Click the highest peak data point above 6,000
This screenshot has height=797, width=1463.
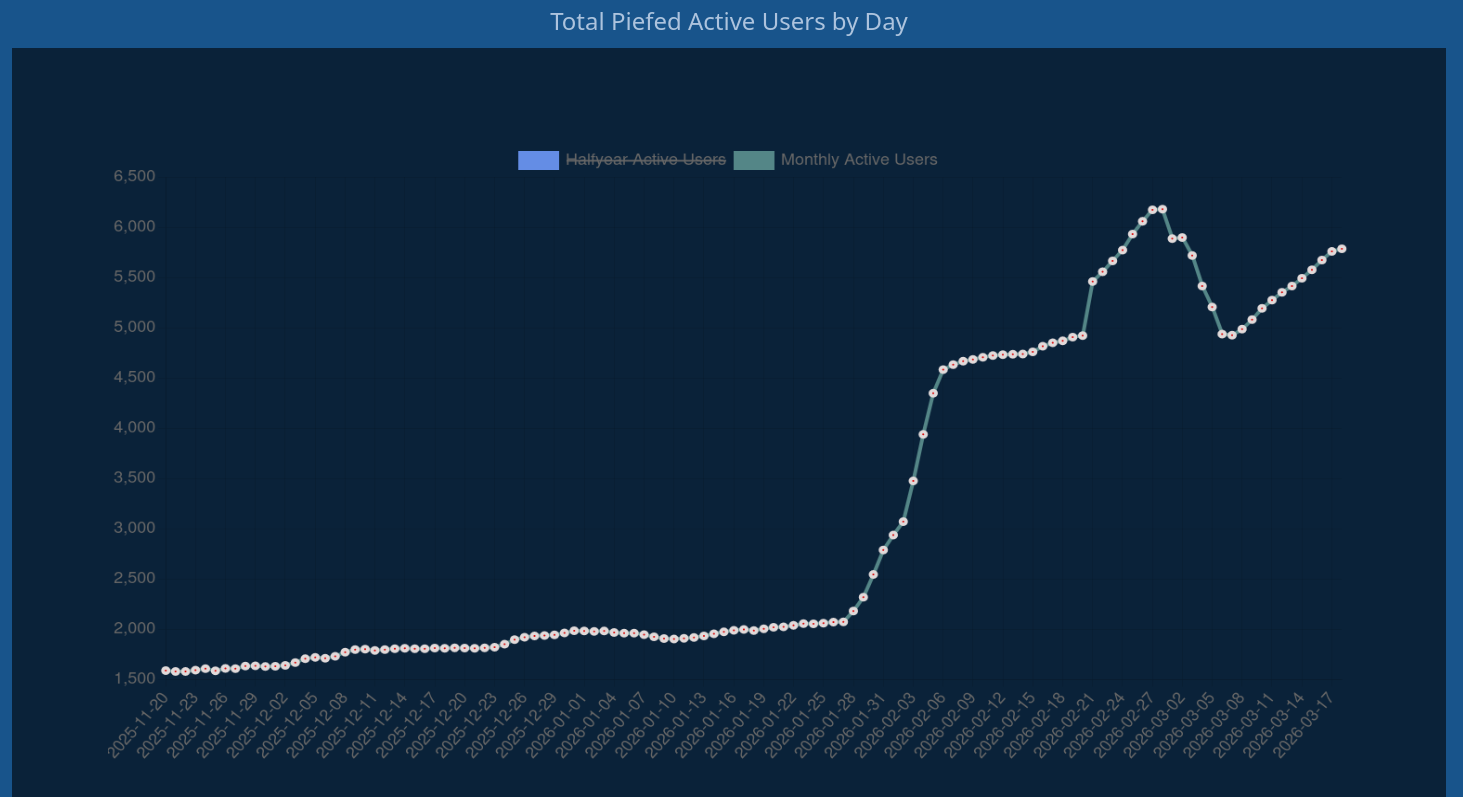(x=1162, y=209)
